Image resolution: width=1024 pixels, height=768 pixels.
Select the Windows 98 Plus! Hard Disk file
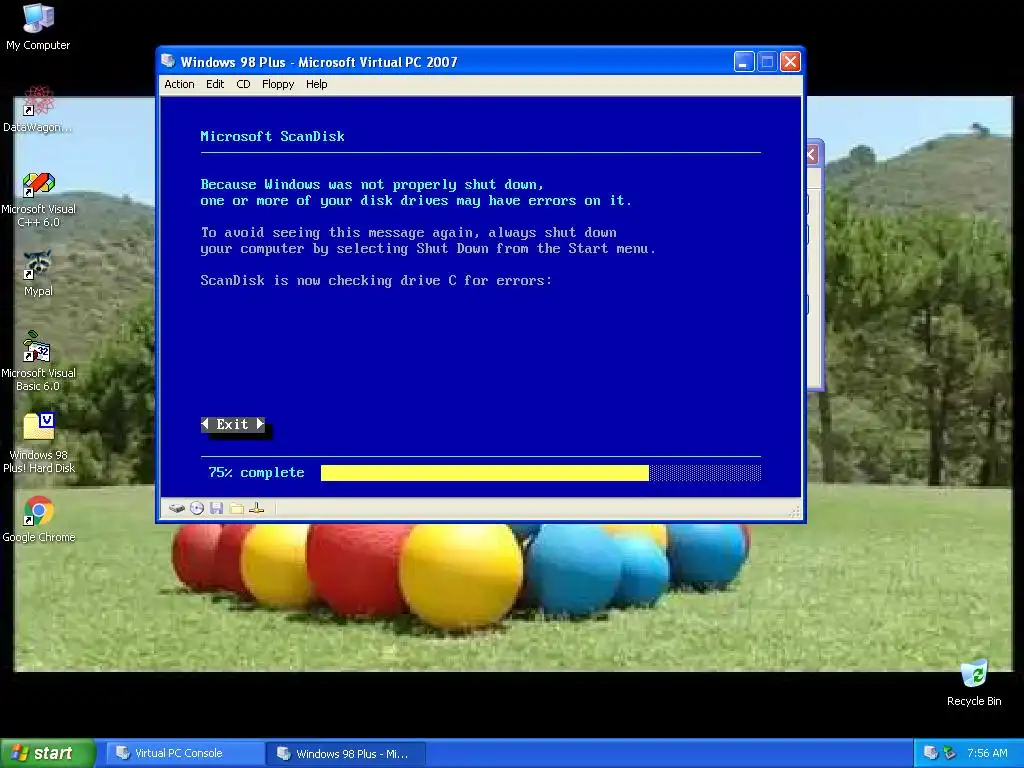coord(38,443)
